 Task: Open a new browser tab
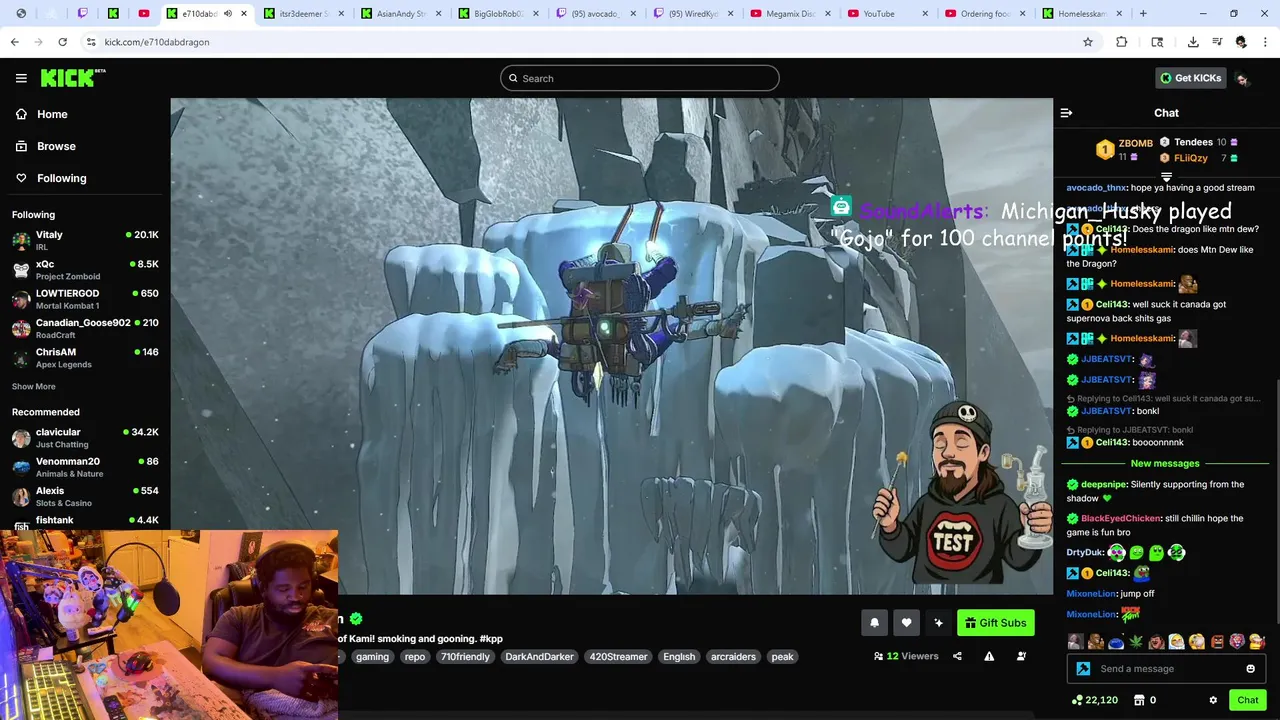tap(1143, 14)
